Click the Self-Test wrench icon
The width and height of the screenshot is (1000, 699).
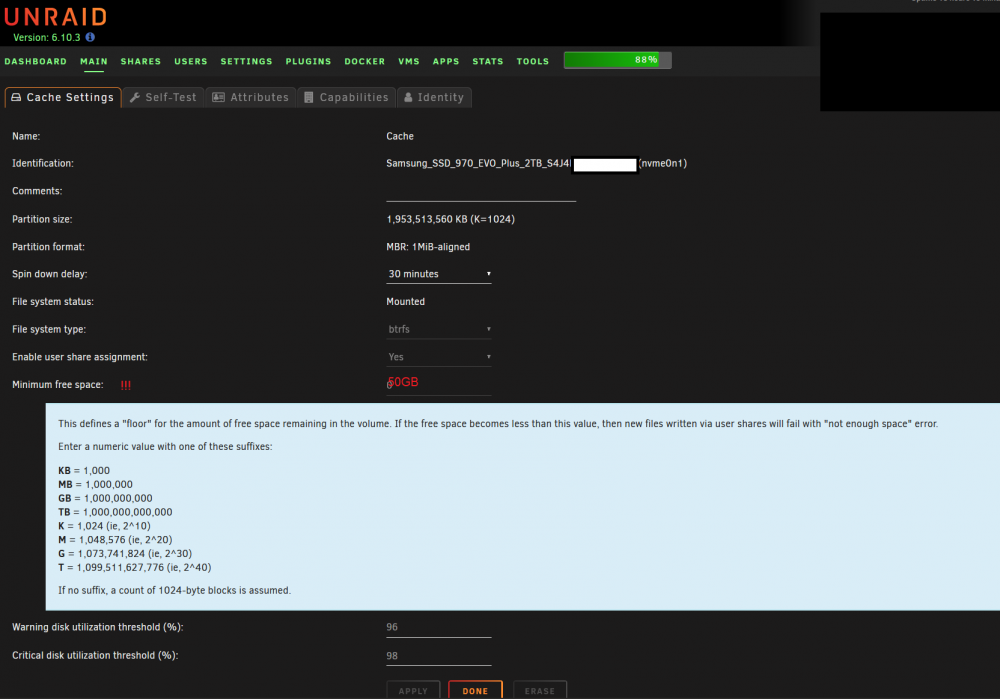coord(135,98)
